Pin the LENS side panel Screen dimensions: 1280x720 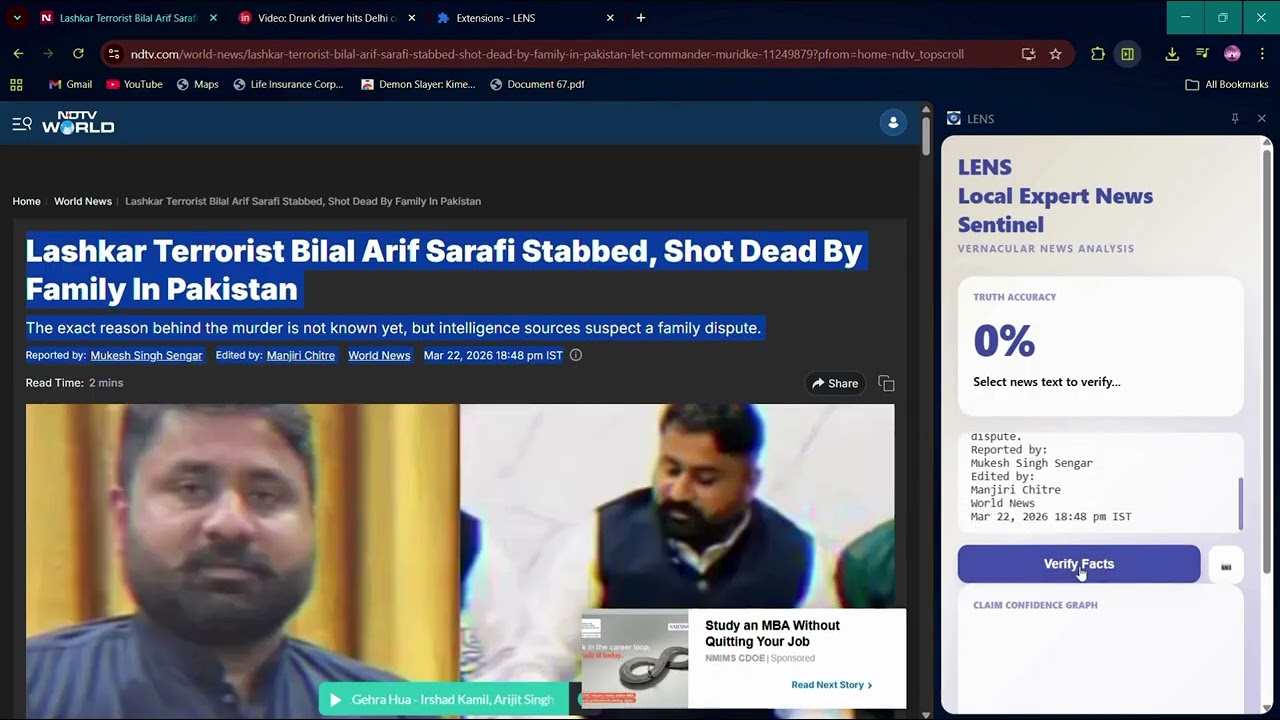1235,118
